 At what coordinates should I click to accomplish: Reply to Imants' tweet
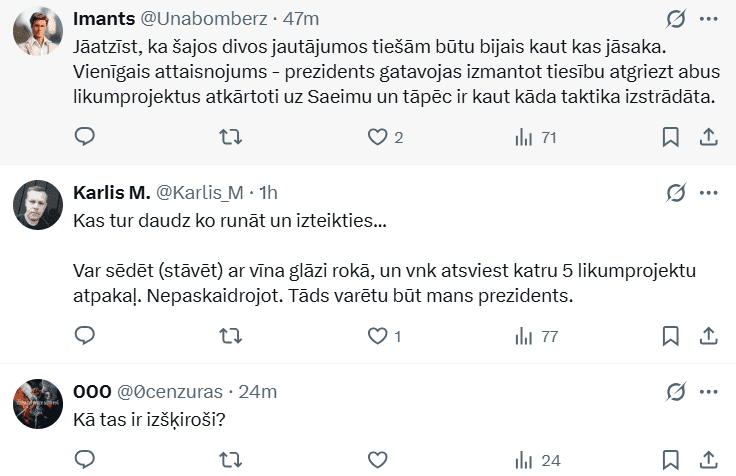click(85, 137)
